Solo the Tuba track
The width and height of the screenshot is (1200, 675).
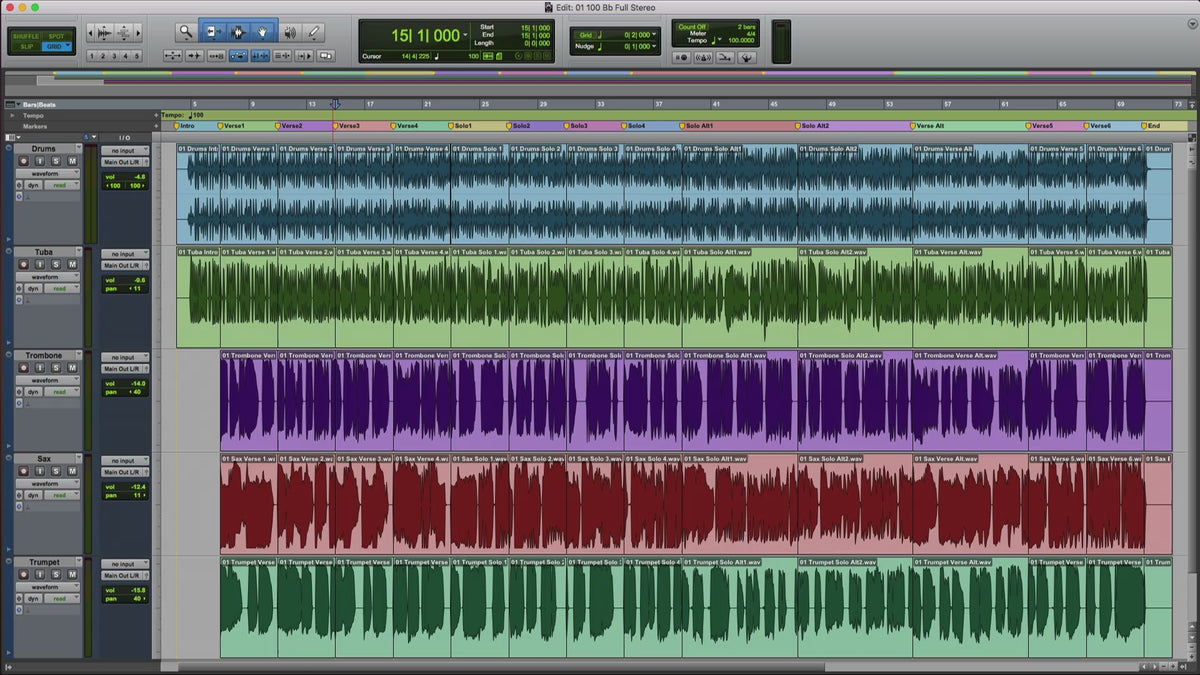(57, 265)
